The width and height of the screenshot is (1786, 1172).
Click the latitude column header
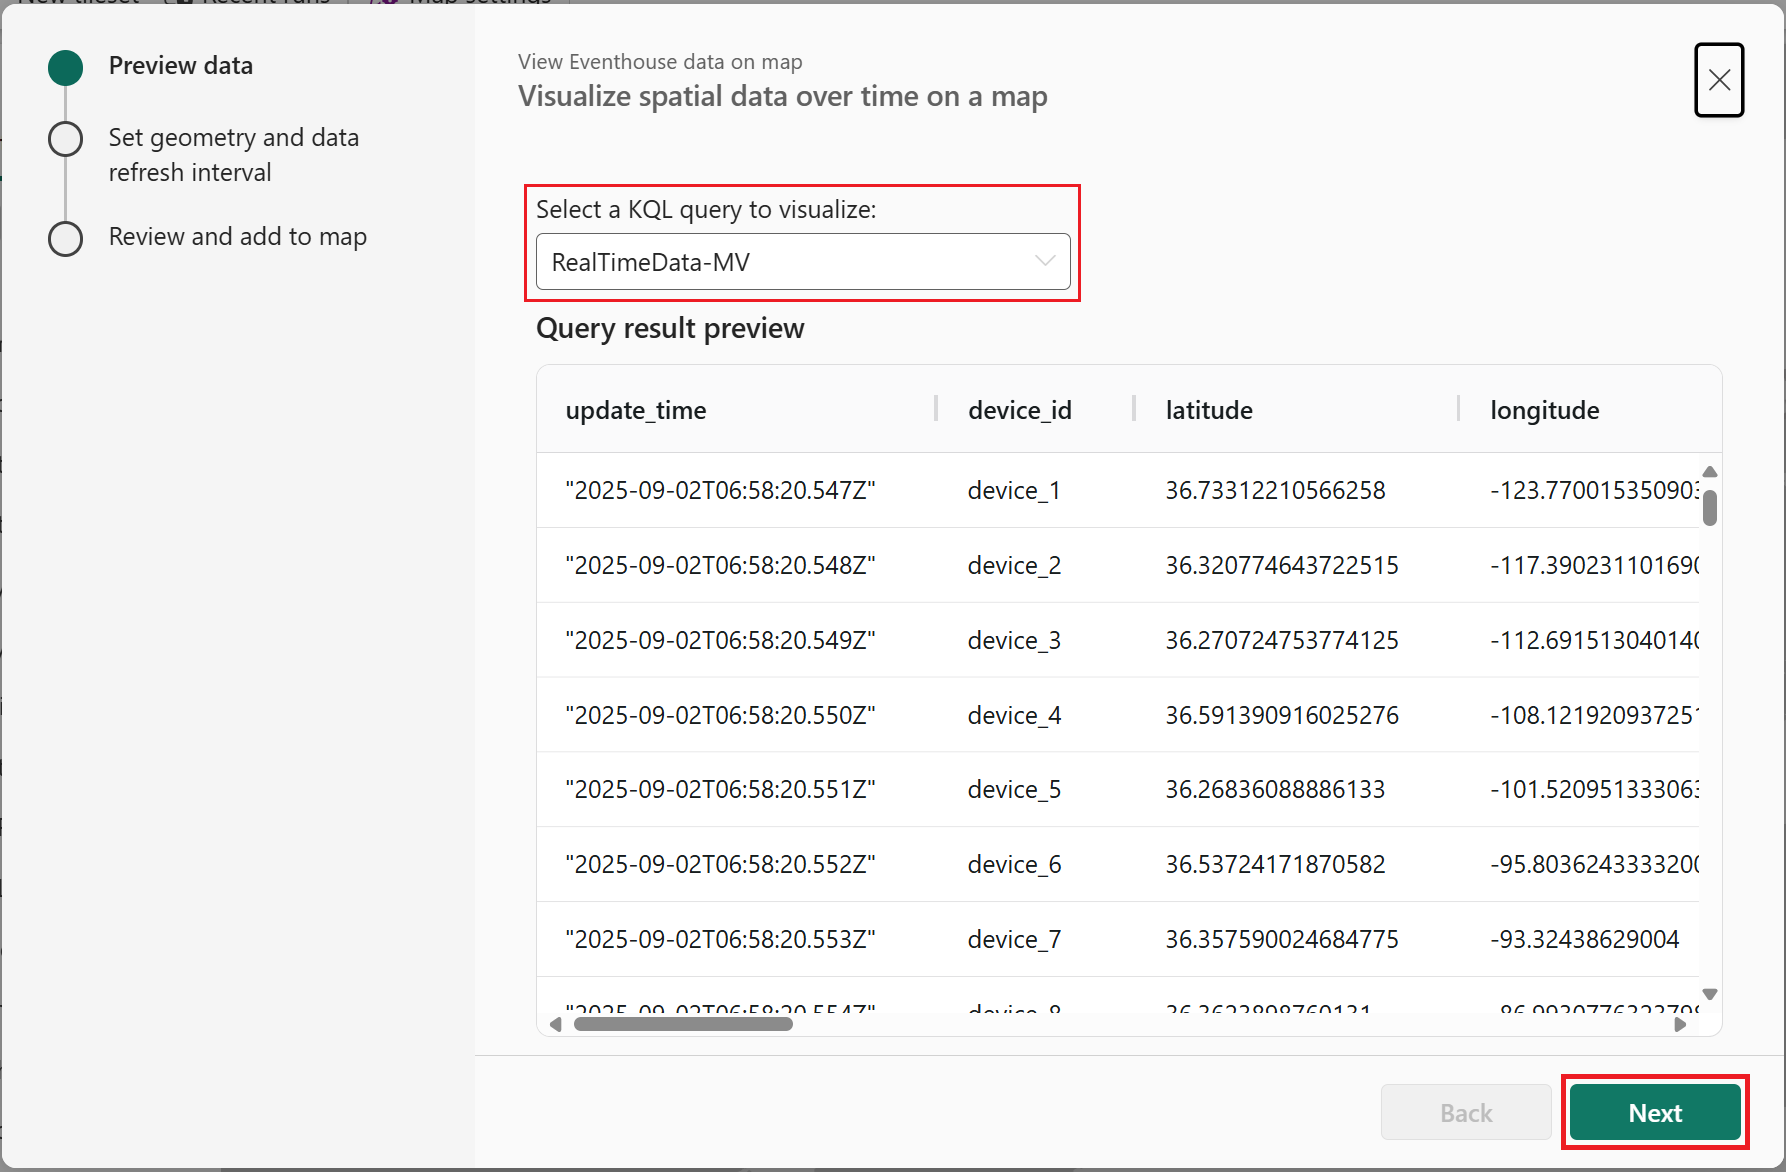point(1208,410)
